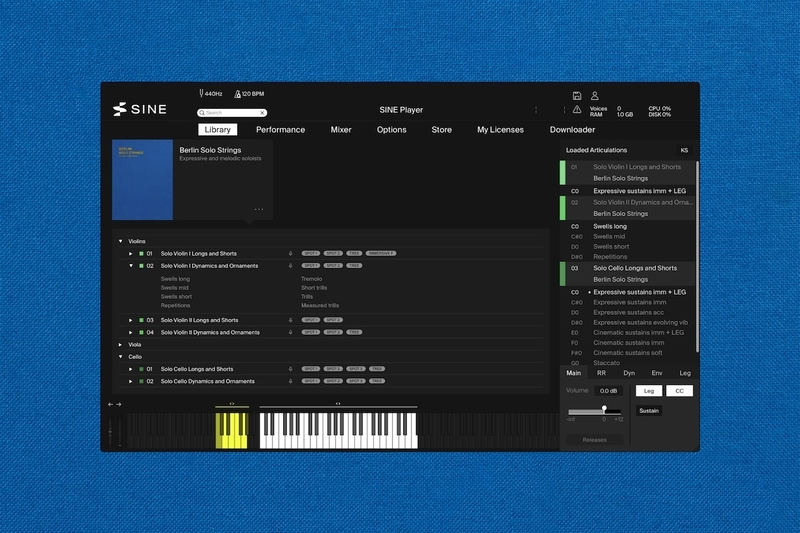Expand 01 Solo Cello Longs and Shorts
Screen dimensions: 800x533
[x=131, y=369]
